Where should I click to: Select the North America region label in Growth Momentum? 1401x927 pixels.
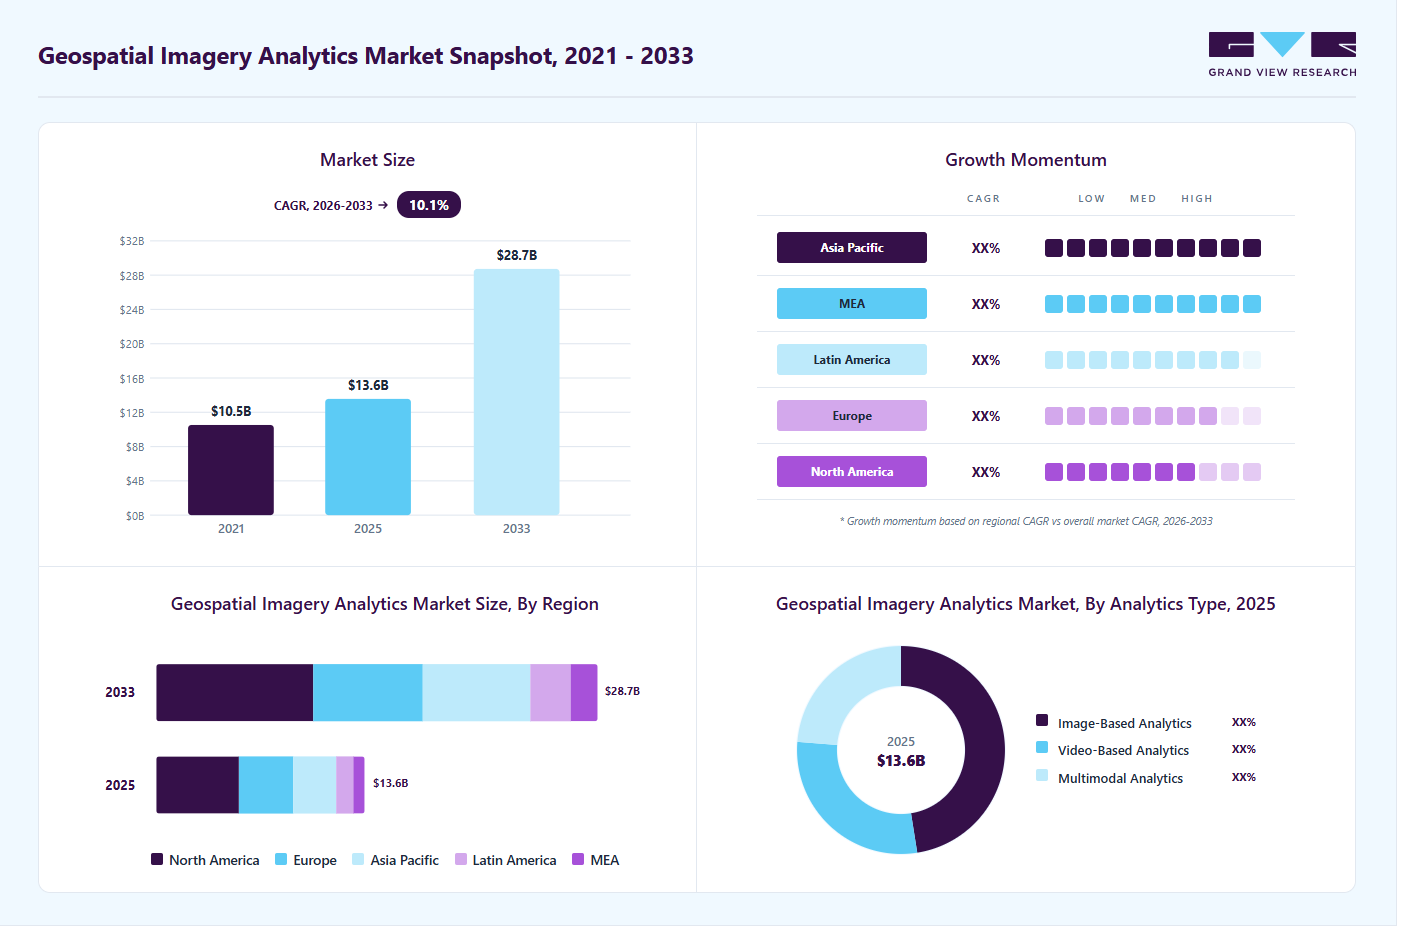point(852,472)
